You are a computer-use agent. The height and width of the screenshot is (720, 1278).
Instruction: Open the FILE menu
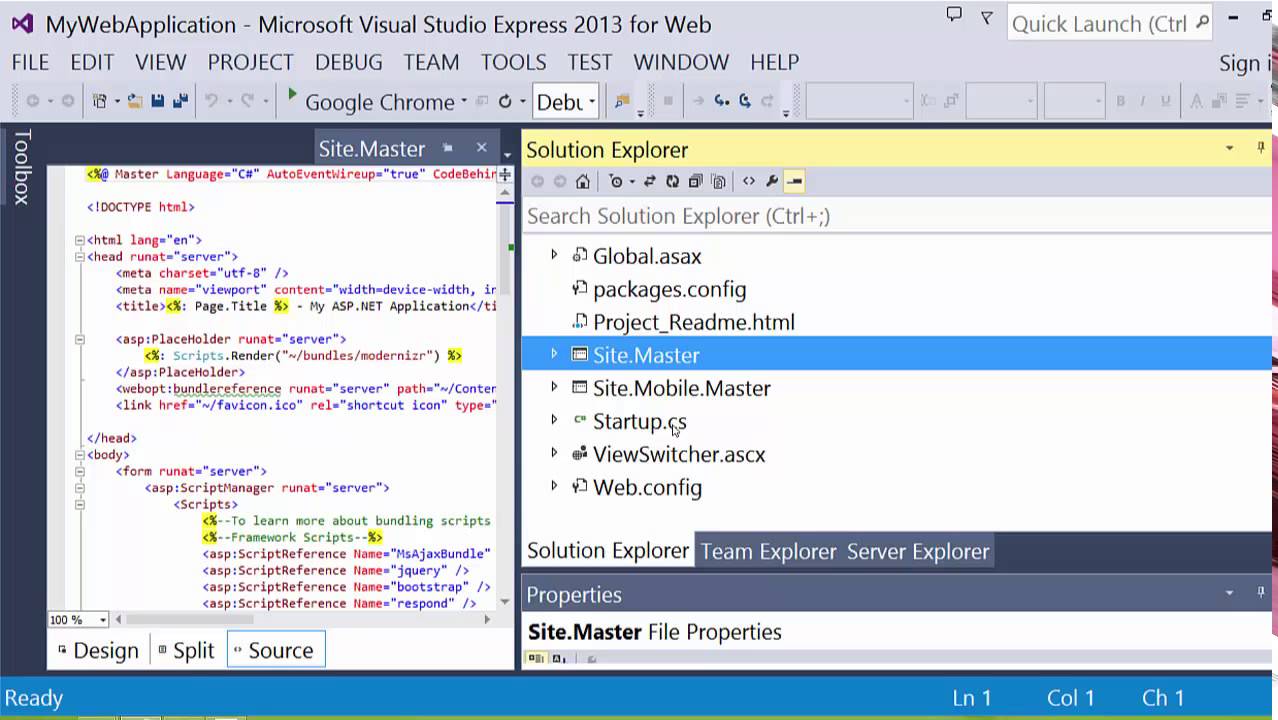pyautogui.click(x=30, y=62)
